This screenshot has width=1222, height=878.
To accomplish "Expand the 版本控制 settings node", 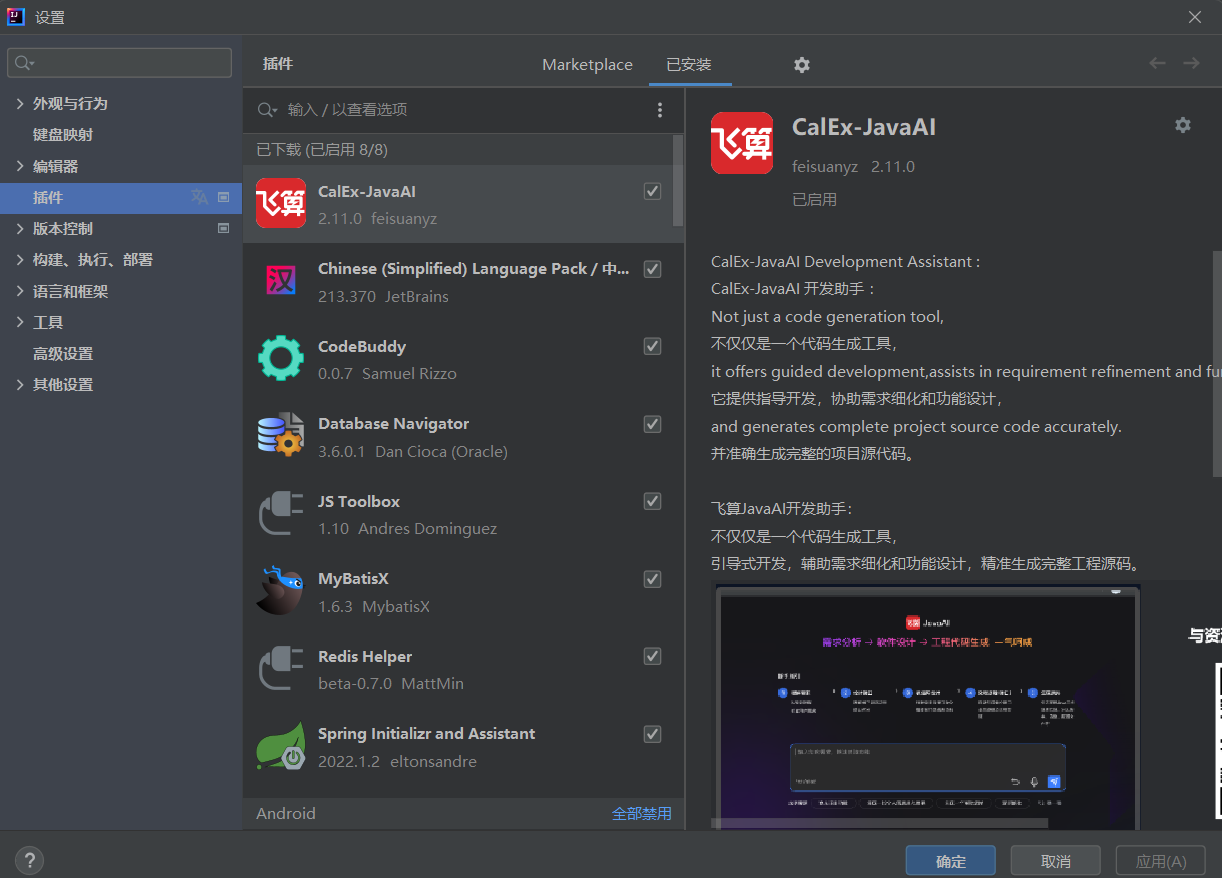I will 20,228.
